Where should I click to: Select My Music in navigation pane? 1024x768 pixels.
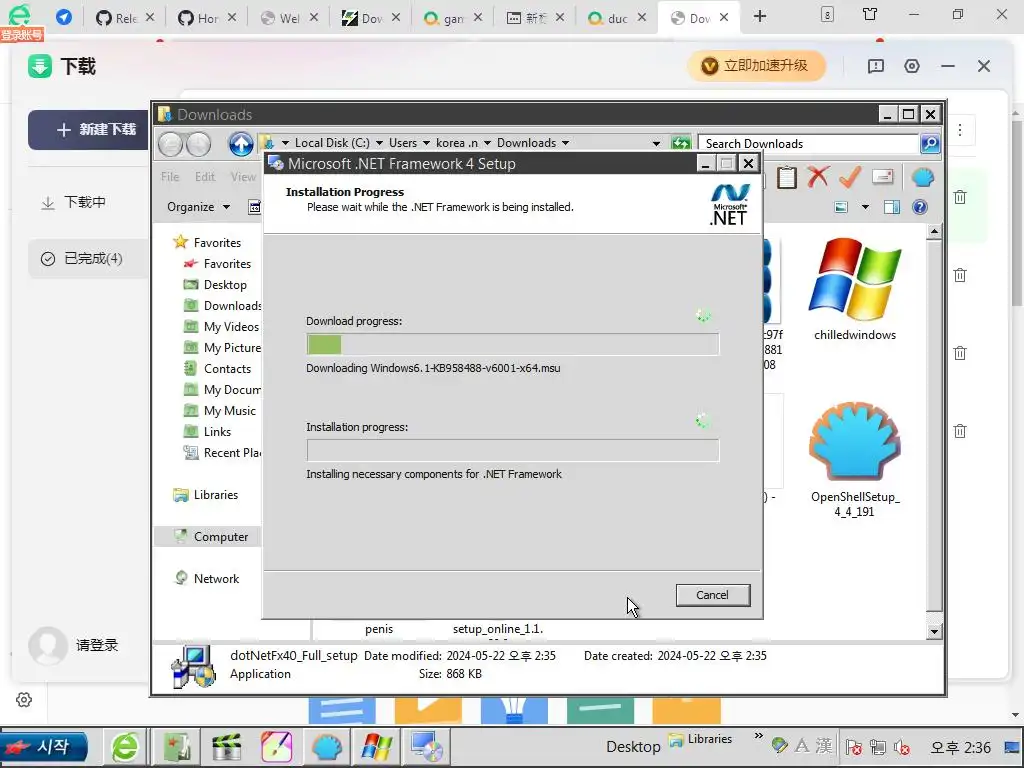click(219, 411)
